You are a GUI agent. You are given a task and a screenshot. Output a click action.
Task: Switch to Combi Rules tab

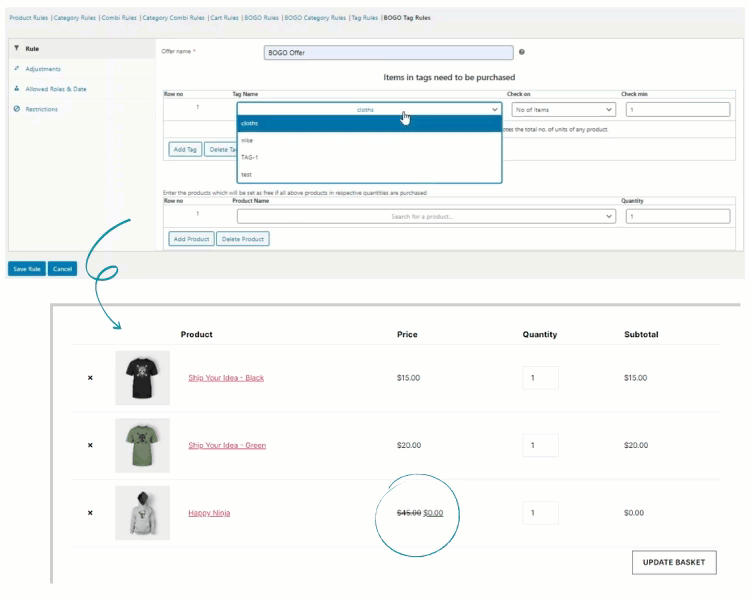[x=119, y=18]
